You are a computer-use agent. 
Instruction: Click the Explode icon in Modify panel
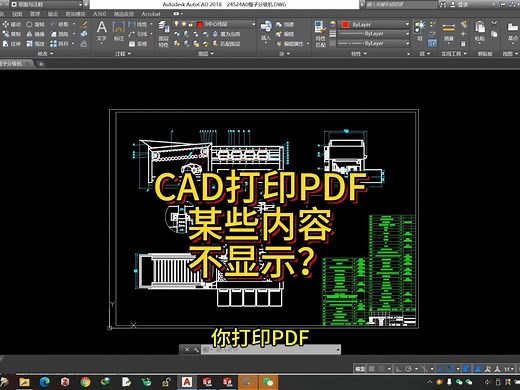pyautogui.click(x=84, y=34)
